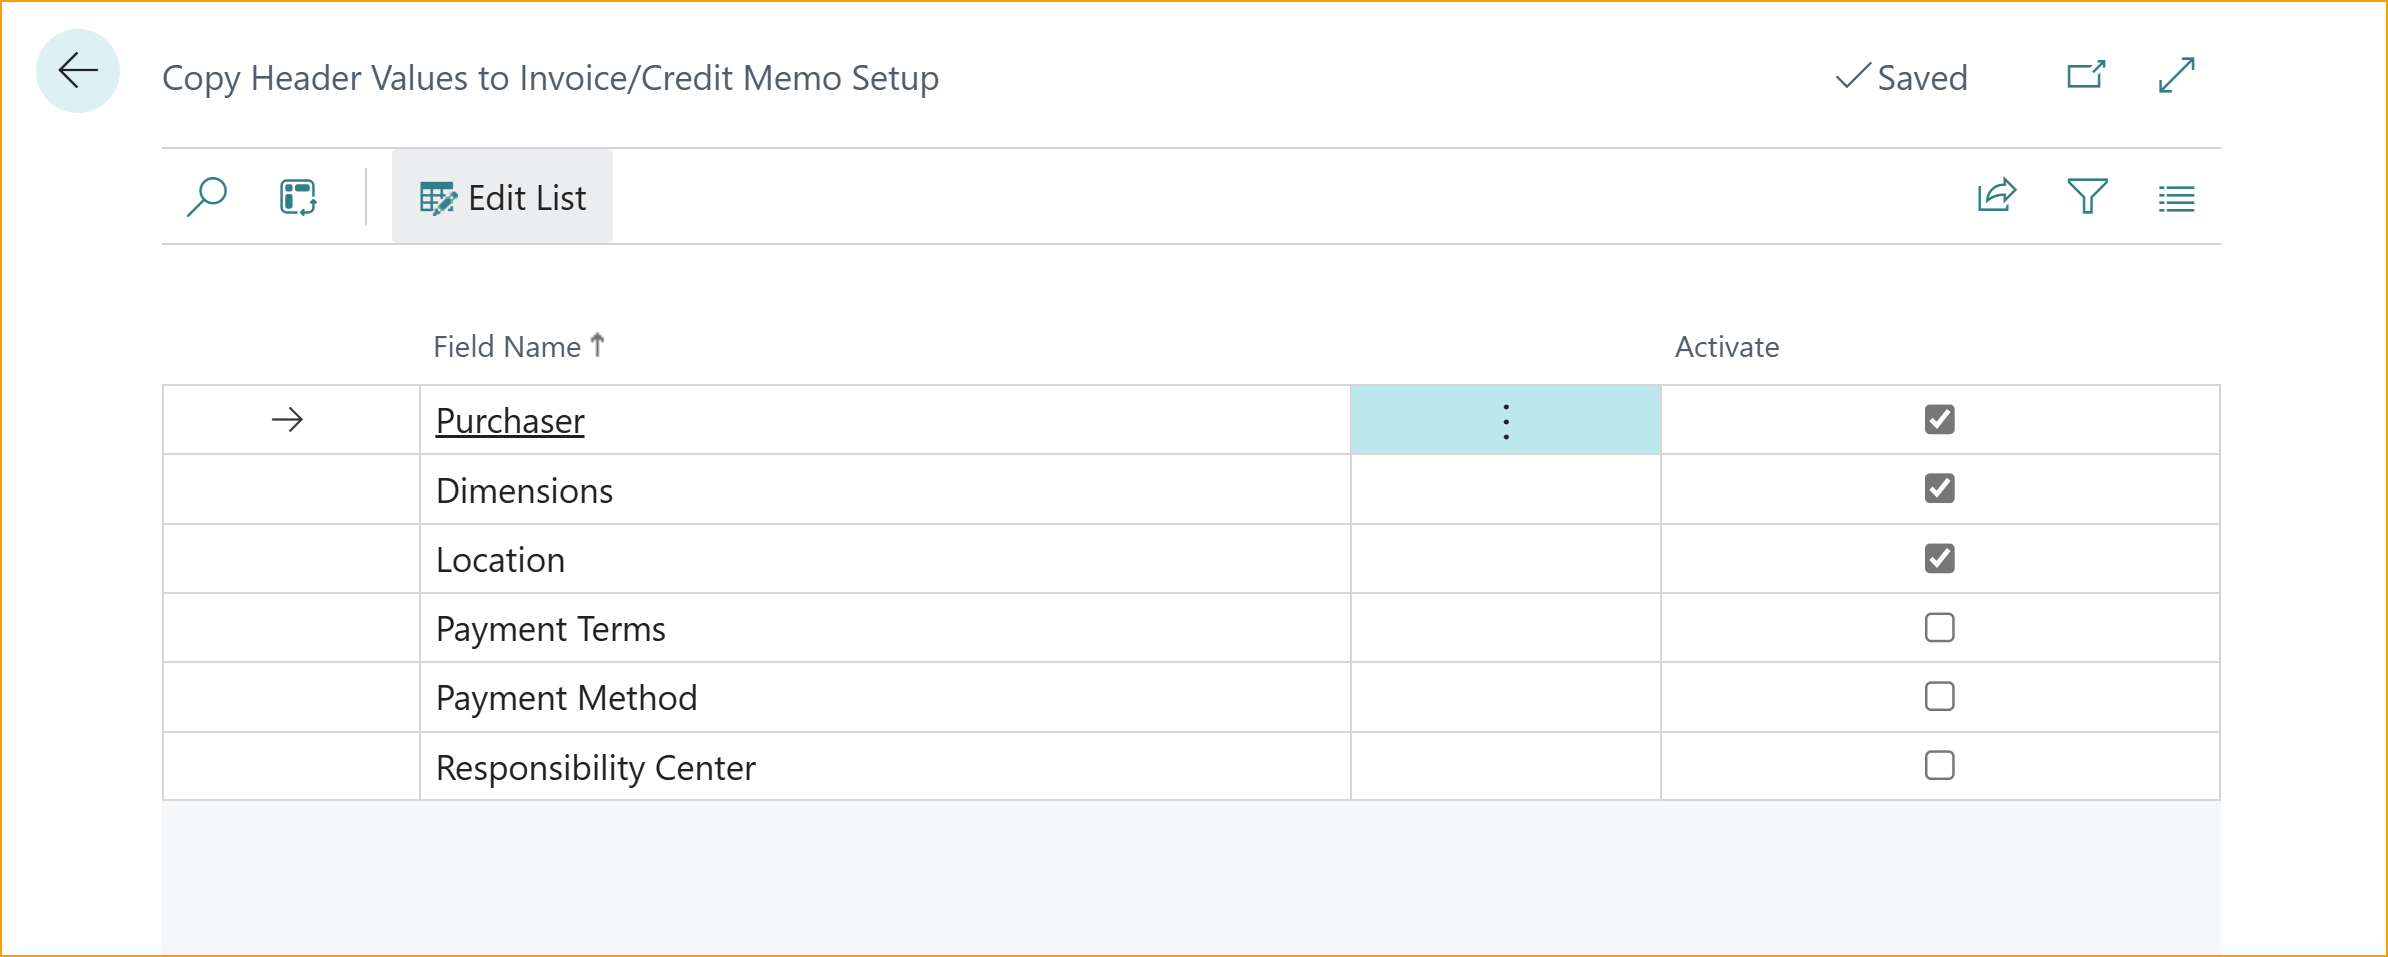2388x957 pixels.
Task: Open the Filter pane icon
Action: [2086, 197]
